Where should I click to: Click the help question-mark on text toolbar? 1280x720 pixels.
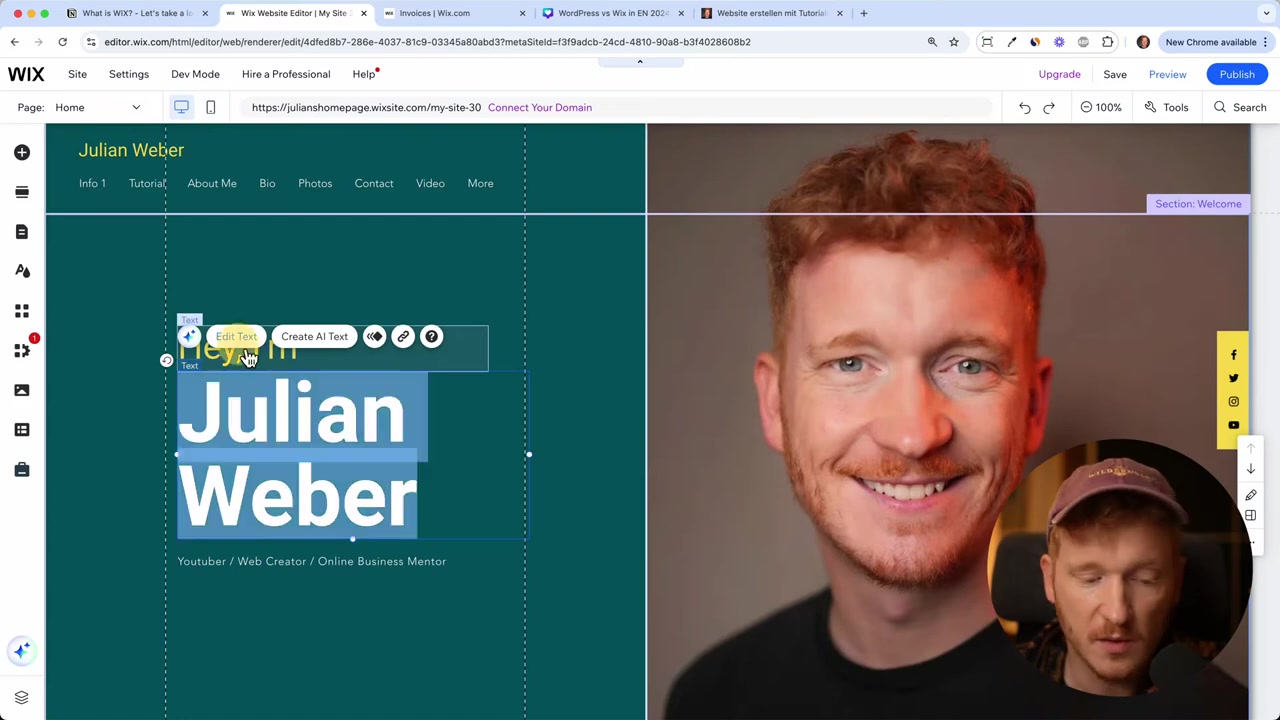(x=432, y=336)
